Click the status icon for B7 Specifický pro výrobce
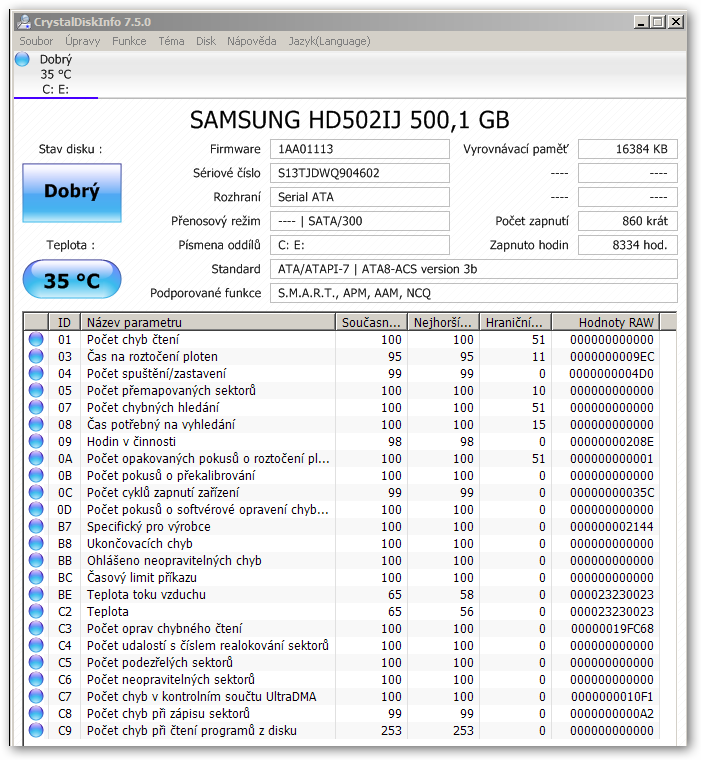 click(x=36, y=526)
